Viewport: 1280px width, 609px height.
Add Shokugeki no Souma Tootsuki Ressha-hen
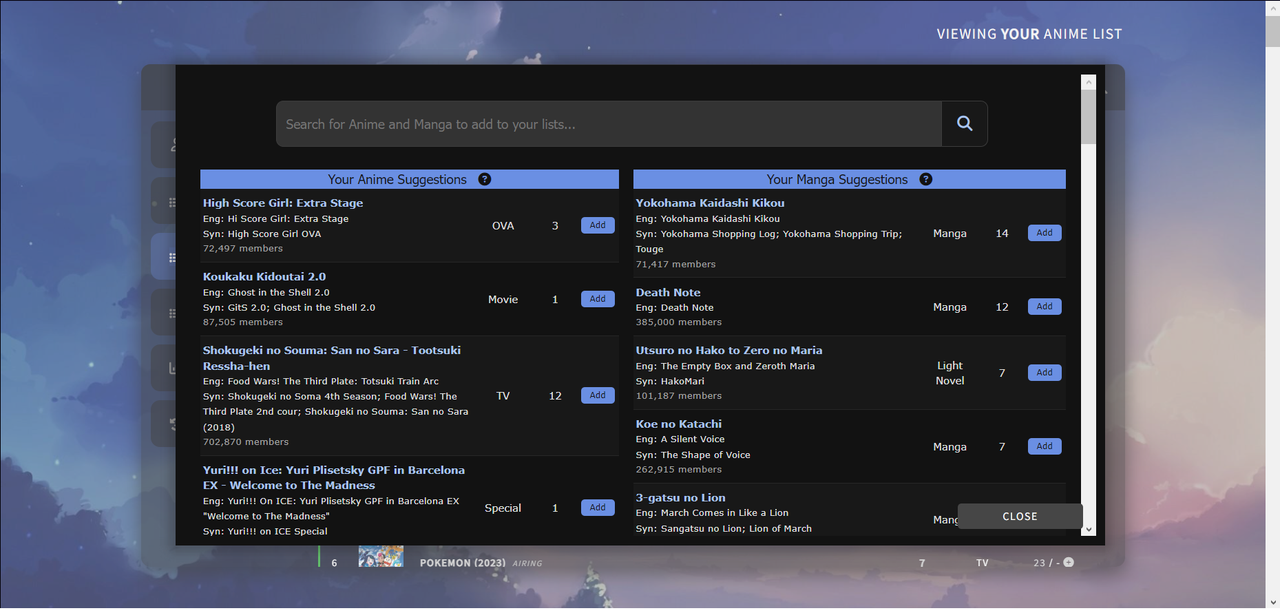[x=597, y=395]
